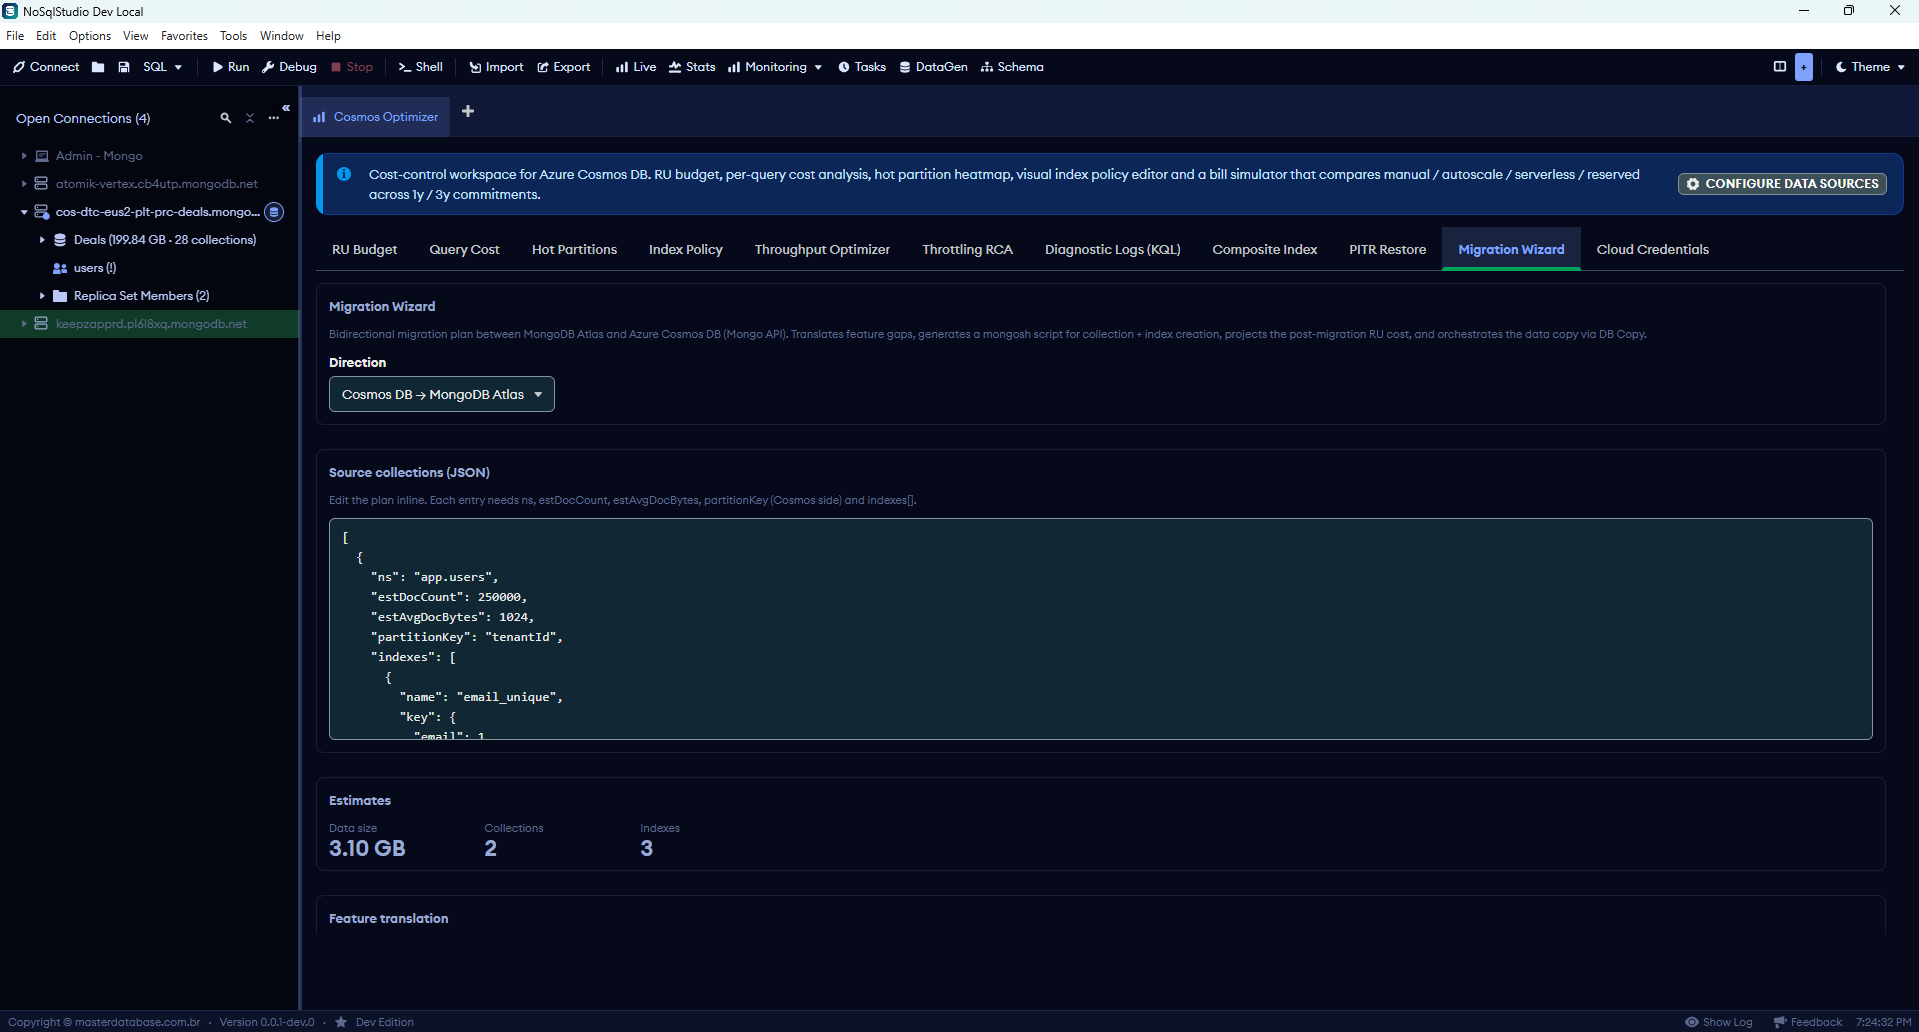Select the Cosmos Optimizer tab
Screen dimensions: 1919x1032
coord(376,117)
